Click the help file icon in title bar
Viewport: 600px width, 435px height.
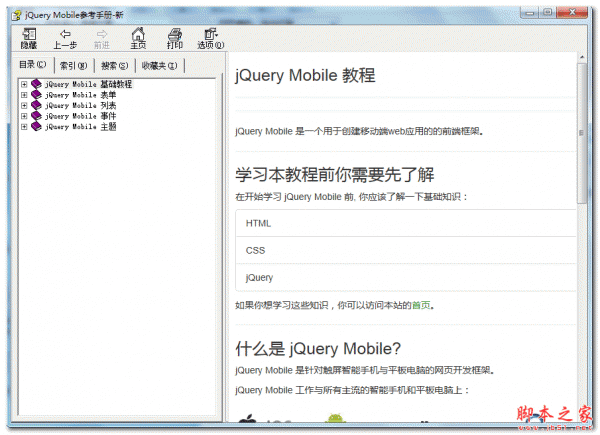16,15
